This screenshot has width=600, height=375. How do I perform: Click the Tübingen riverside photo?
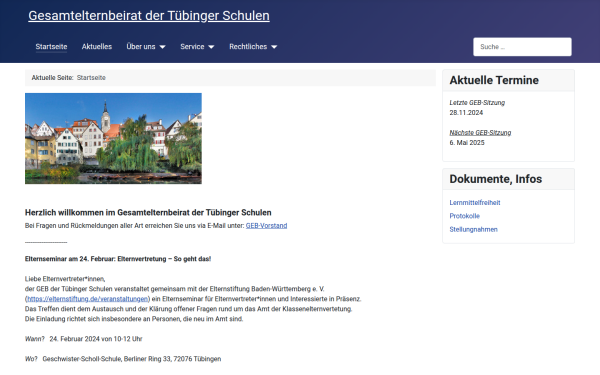point(113,139)
